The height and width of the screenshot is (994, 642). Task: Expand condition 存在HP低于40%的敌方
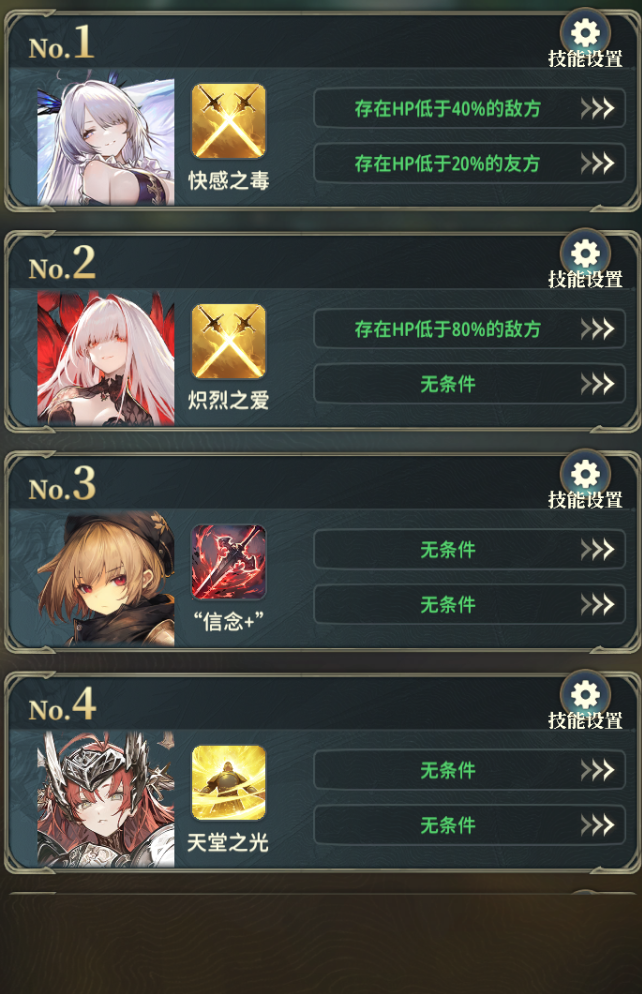pos(470,108)
